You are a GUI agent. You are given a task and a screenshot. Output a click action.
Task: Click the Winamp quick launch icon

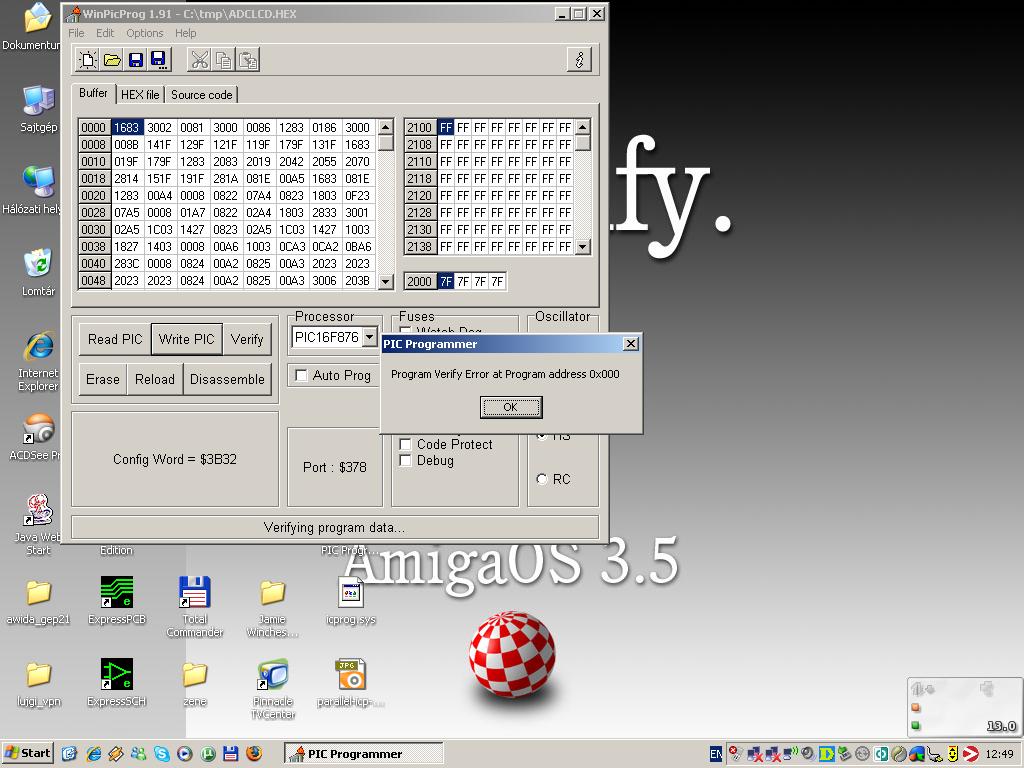click(x=116, y=754)
